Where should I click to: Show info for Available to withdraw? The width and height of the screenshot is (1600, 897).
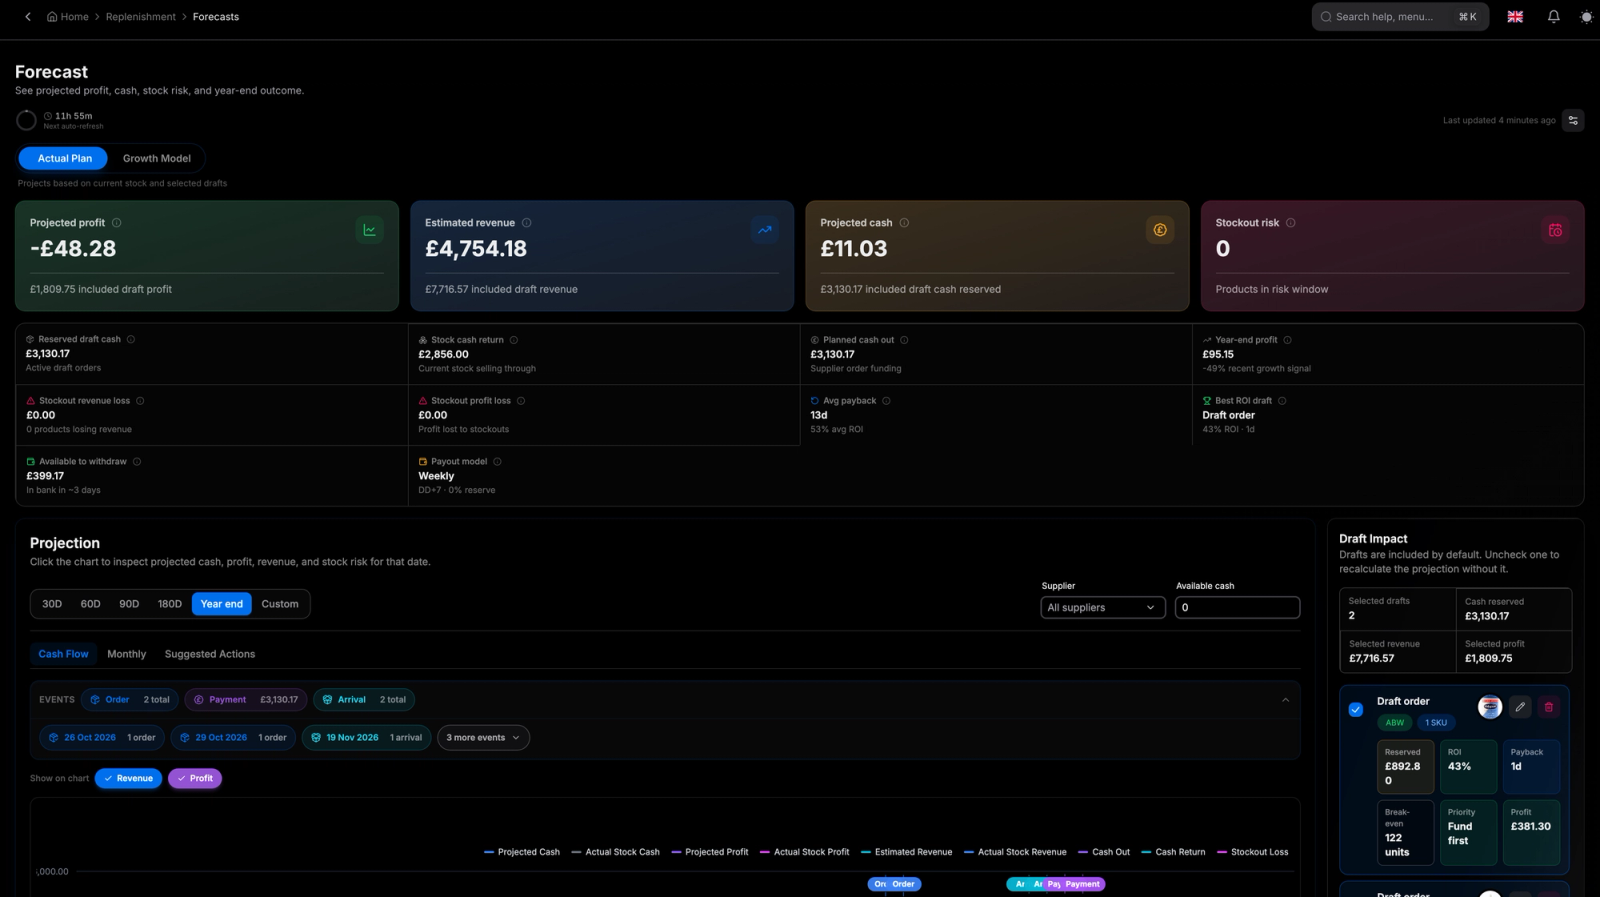tap(137, 462)
